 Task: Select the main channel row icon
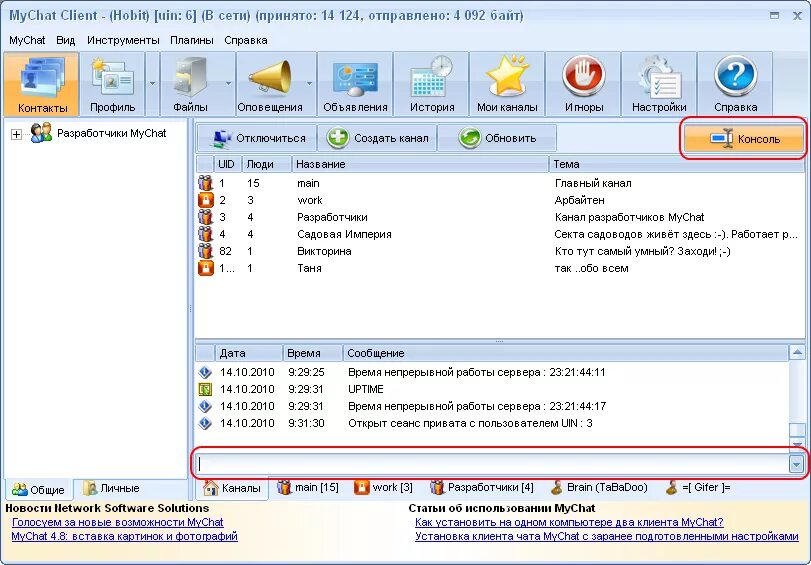[x=205, y=183]
